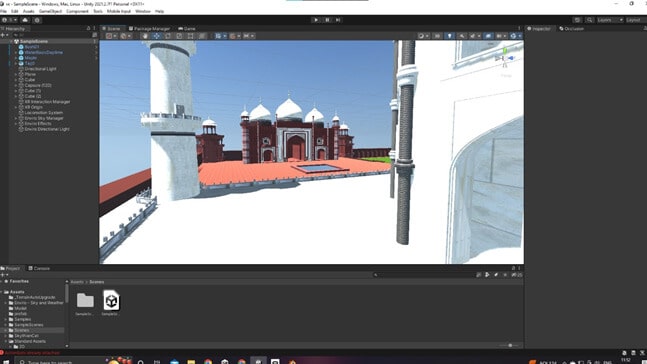Open Hierarchy create plus dropdown

[x=5, y=35]
